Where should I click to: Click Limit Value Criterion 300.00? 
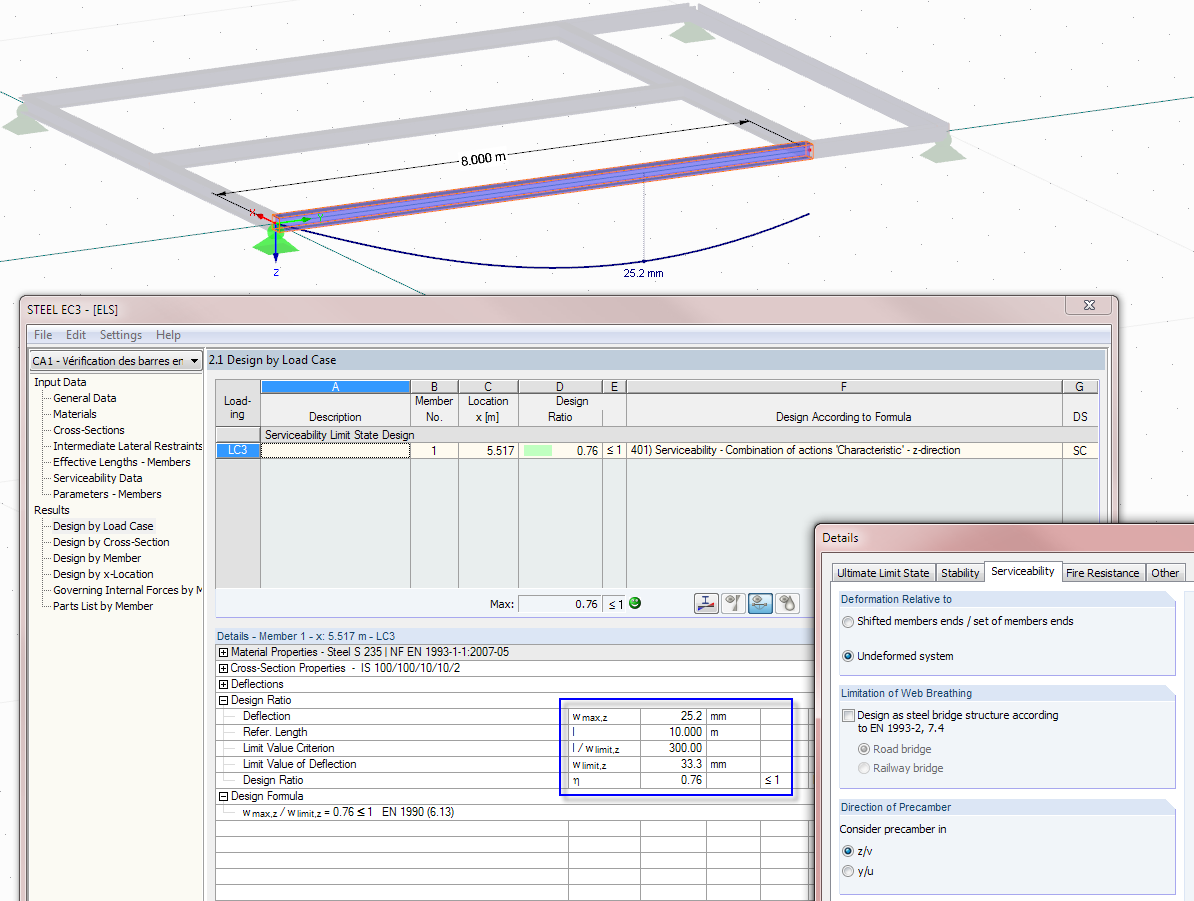tap(673, 749)
